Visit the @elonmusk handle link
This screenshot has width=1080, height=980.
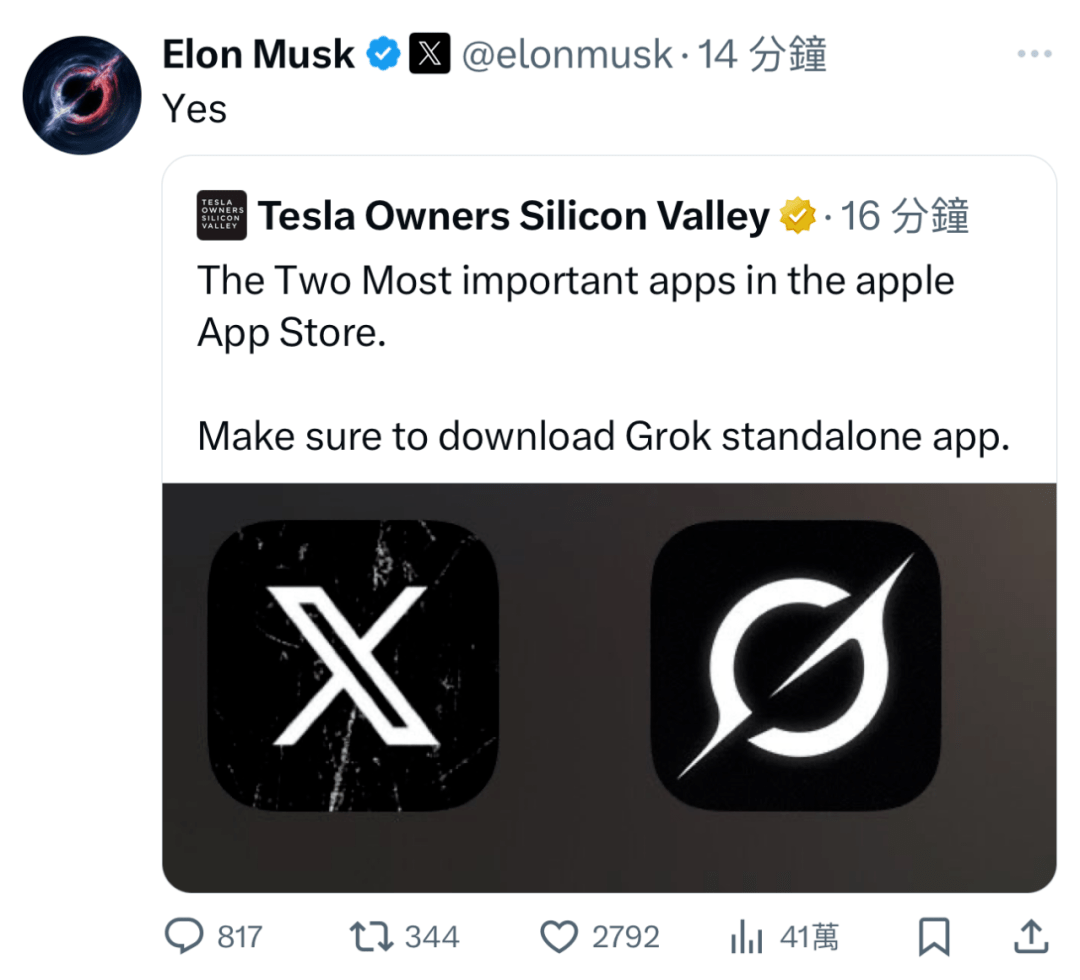tap(566, 54)
